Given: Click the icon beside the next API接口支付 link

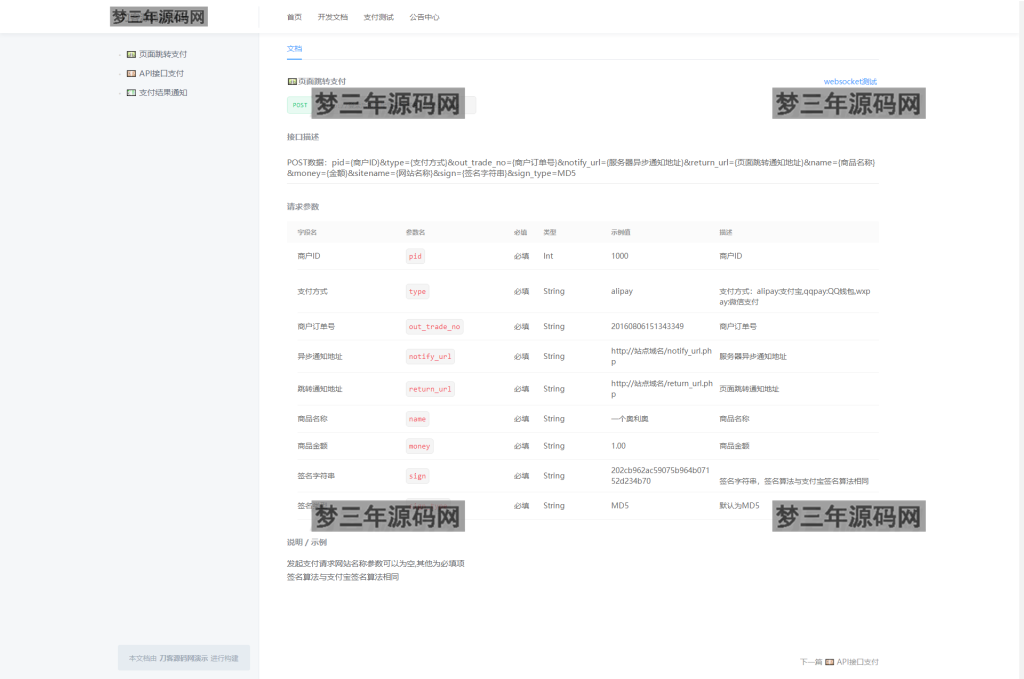Looking at the screenshot, I should click(829, 662).
